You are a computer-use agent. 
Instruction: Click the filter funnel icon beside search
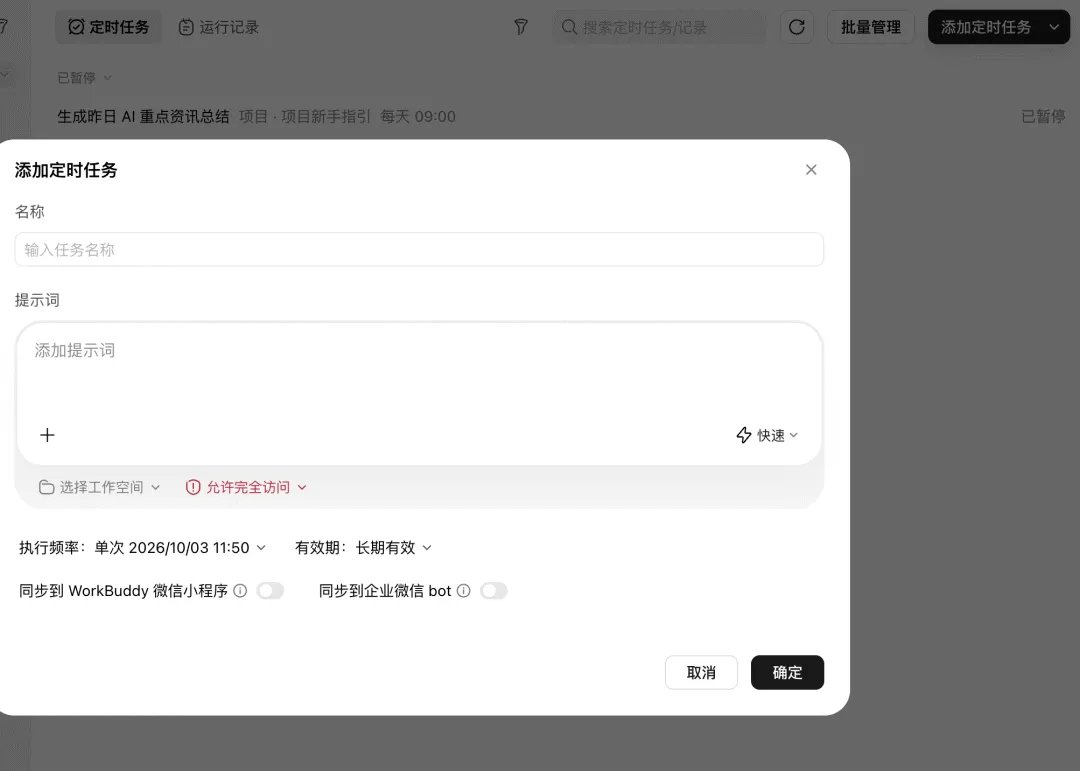521,27
